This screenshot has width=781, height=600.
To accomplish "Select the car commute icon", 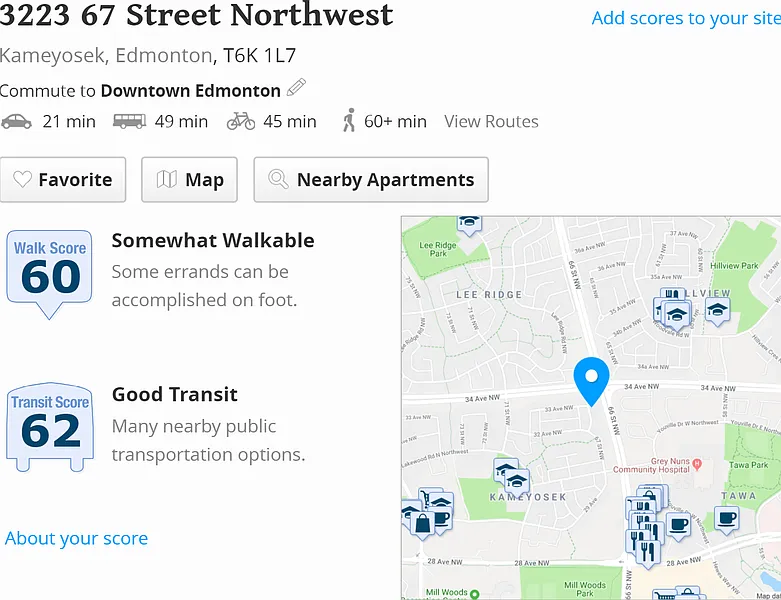I will 16,121.
